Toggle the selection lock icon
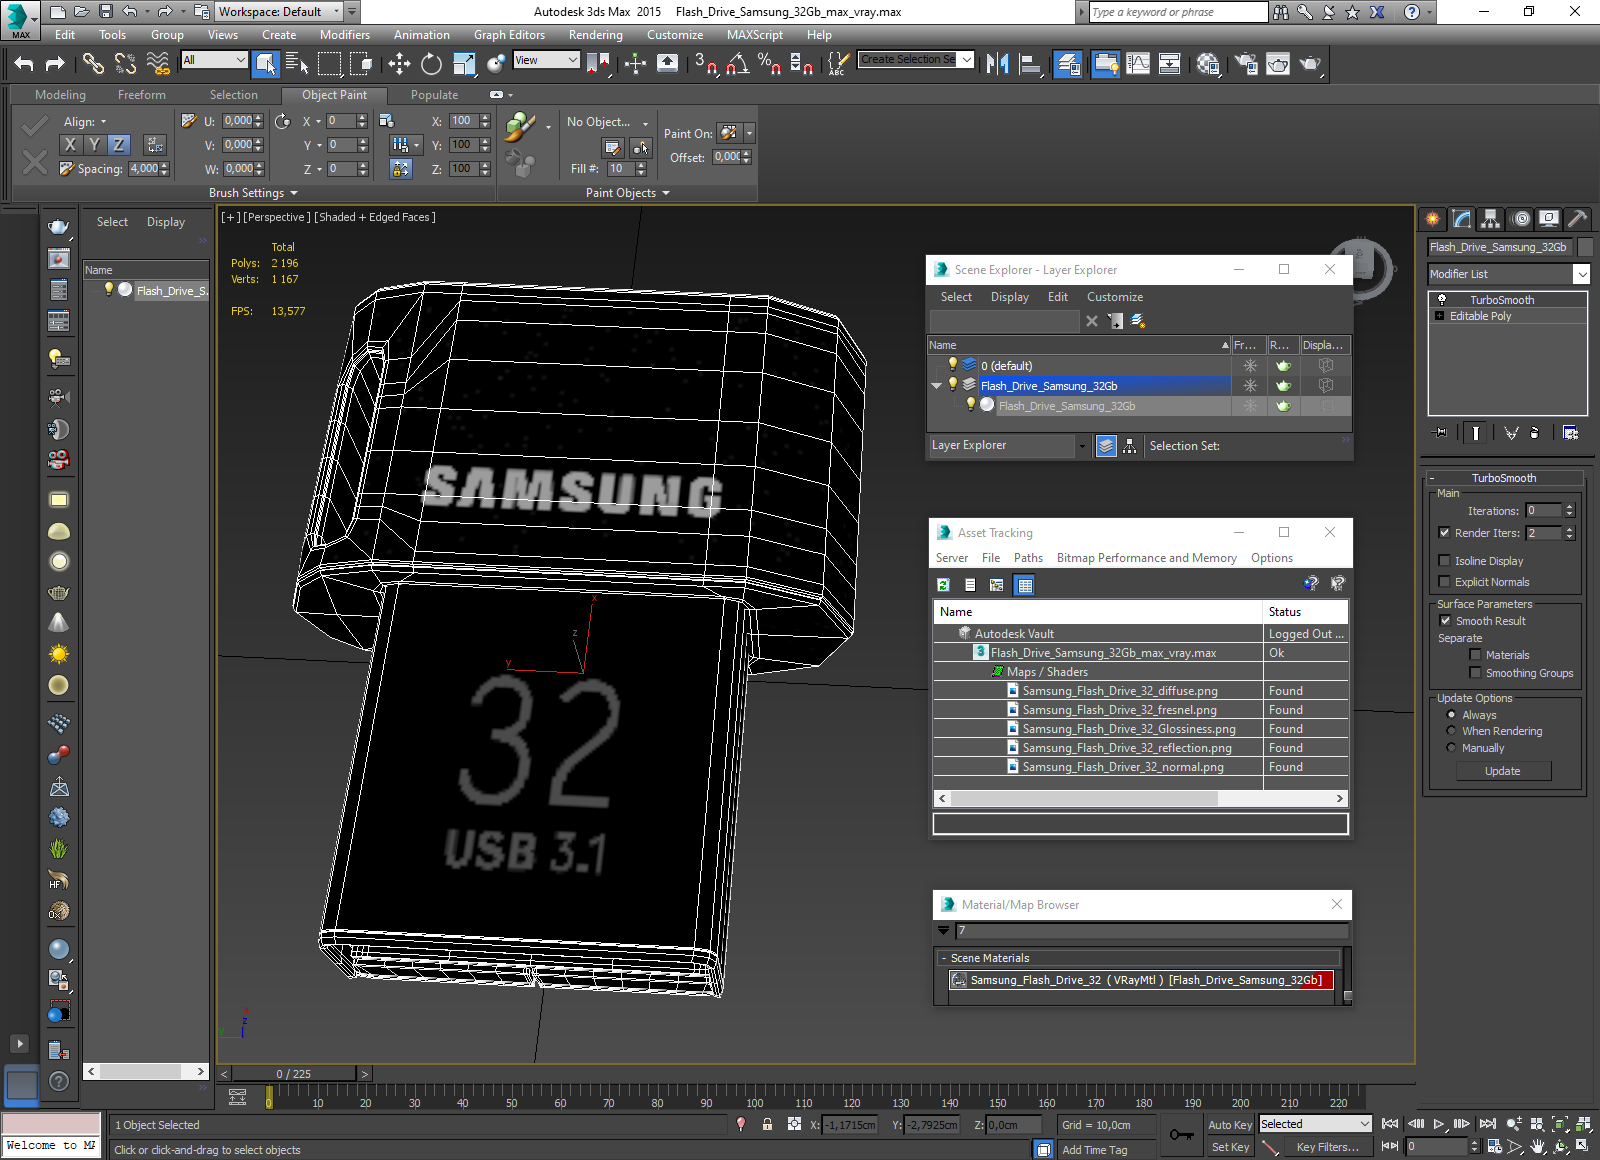Image resolution: width=1600 pixels, height=1160 pixels. point(767,1124)
